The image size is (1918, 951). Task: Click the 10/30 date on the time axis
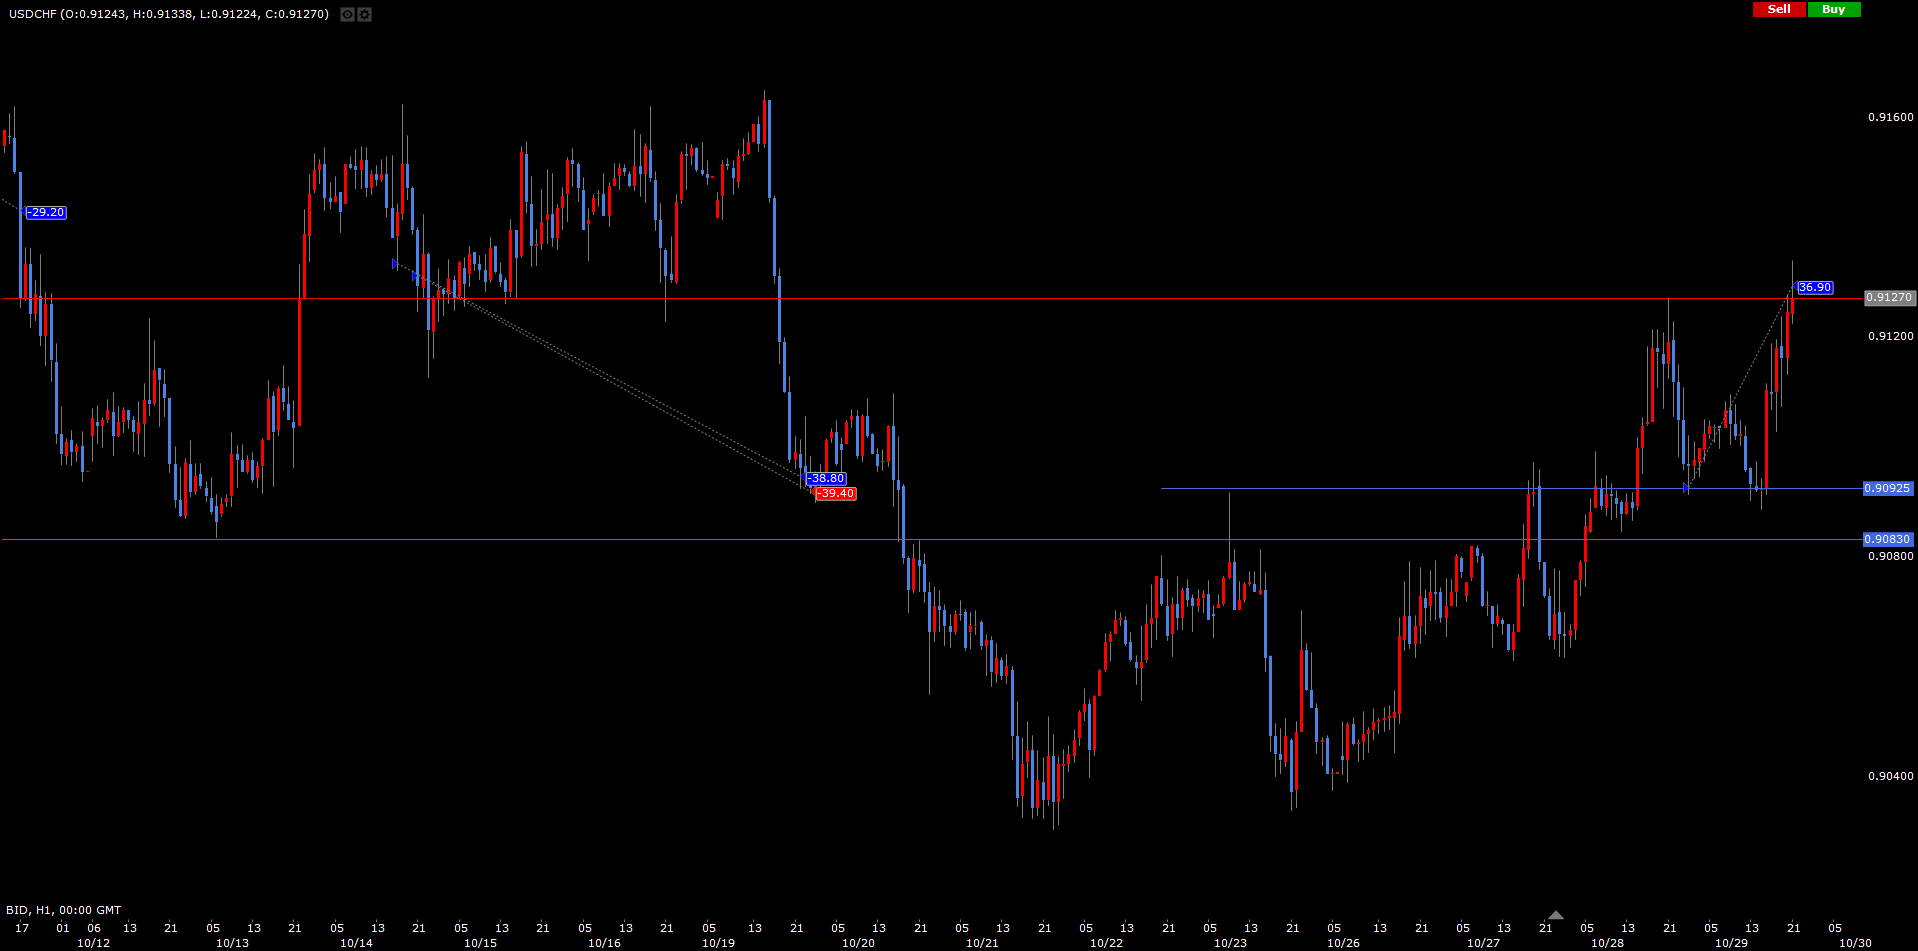(x=1855, y=943)
